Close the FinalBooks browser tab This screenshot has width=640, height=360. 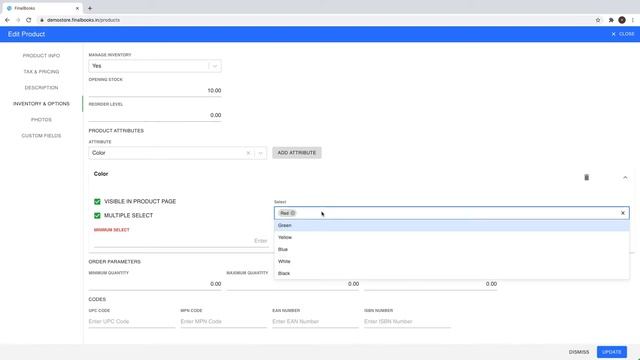[77, 8]
